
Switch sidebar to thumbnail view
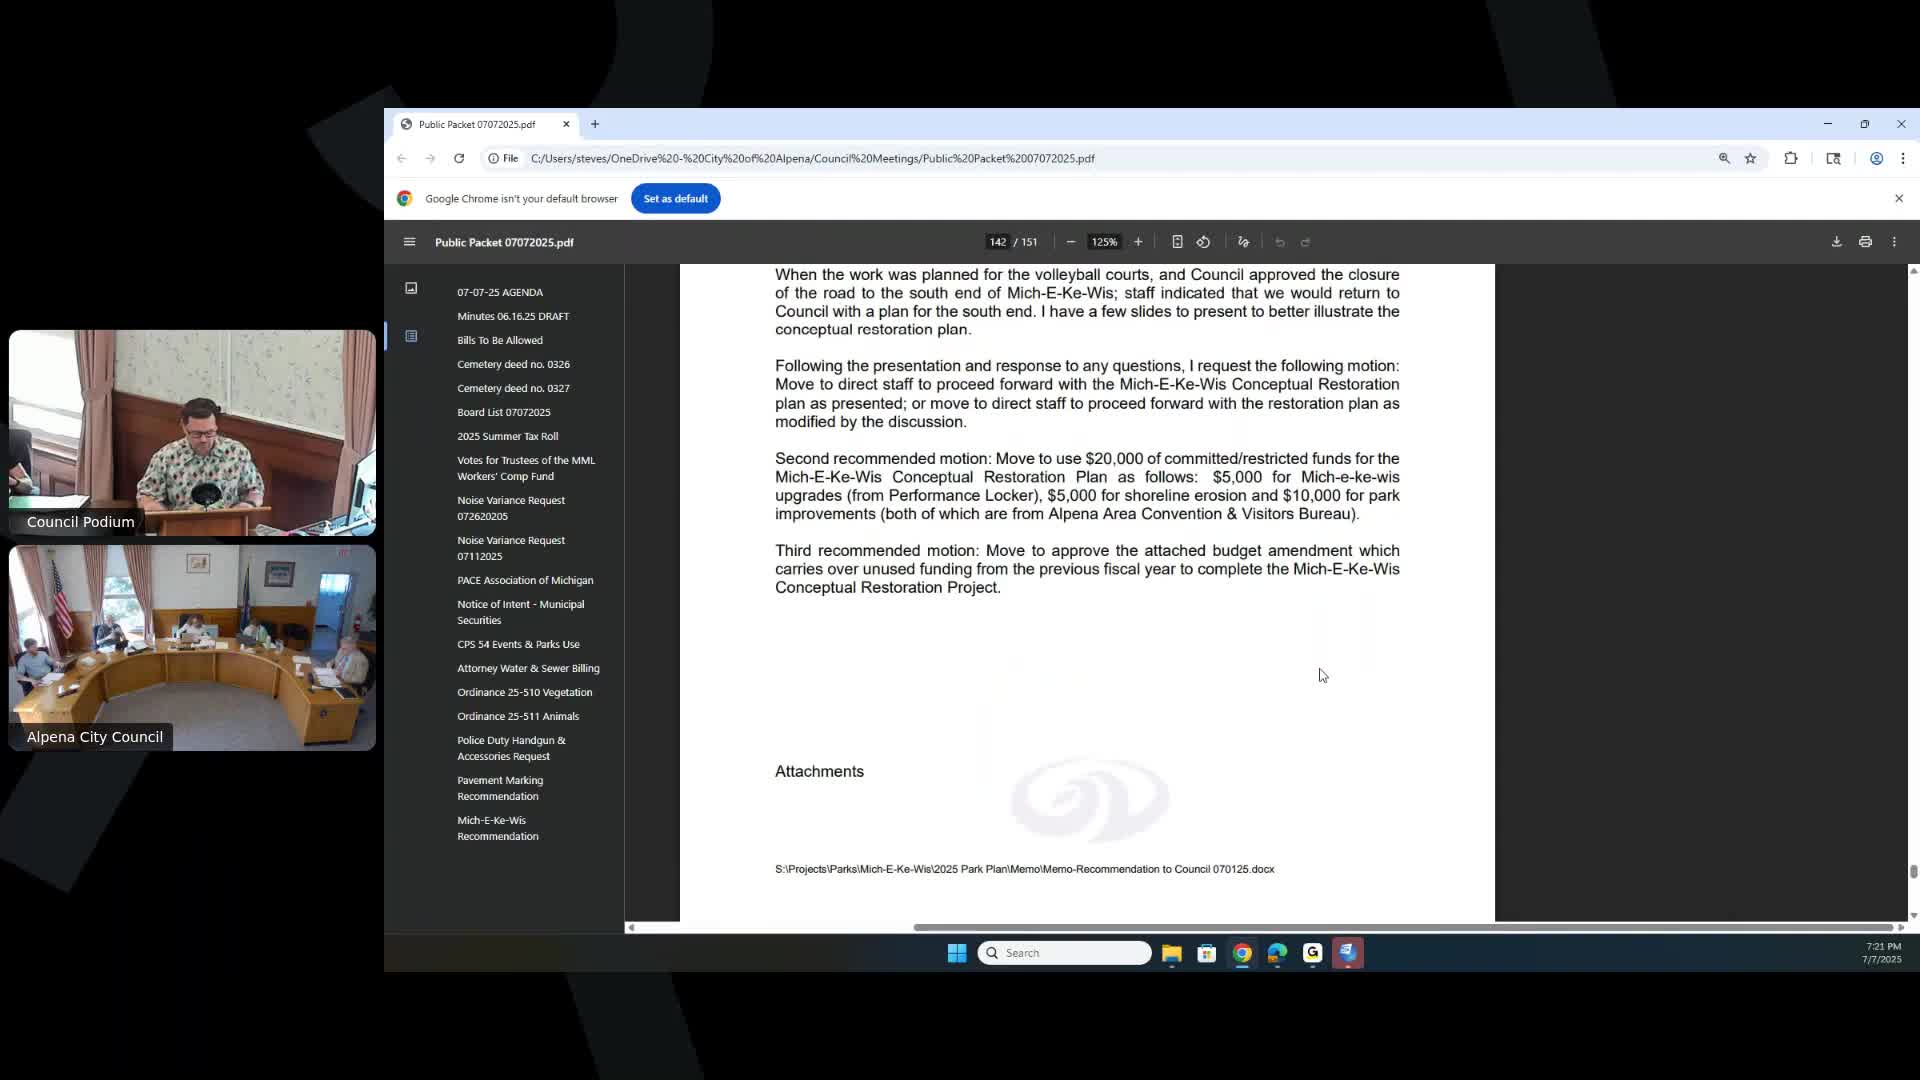pyautogui.click(x=411, y=288)
